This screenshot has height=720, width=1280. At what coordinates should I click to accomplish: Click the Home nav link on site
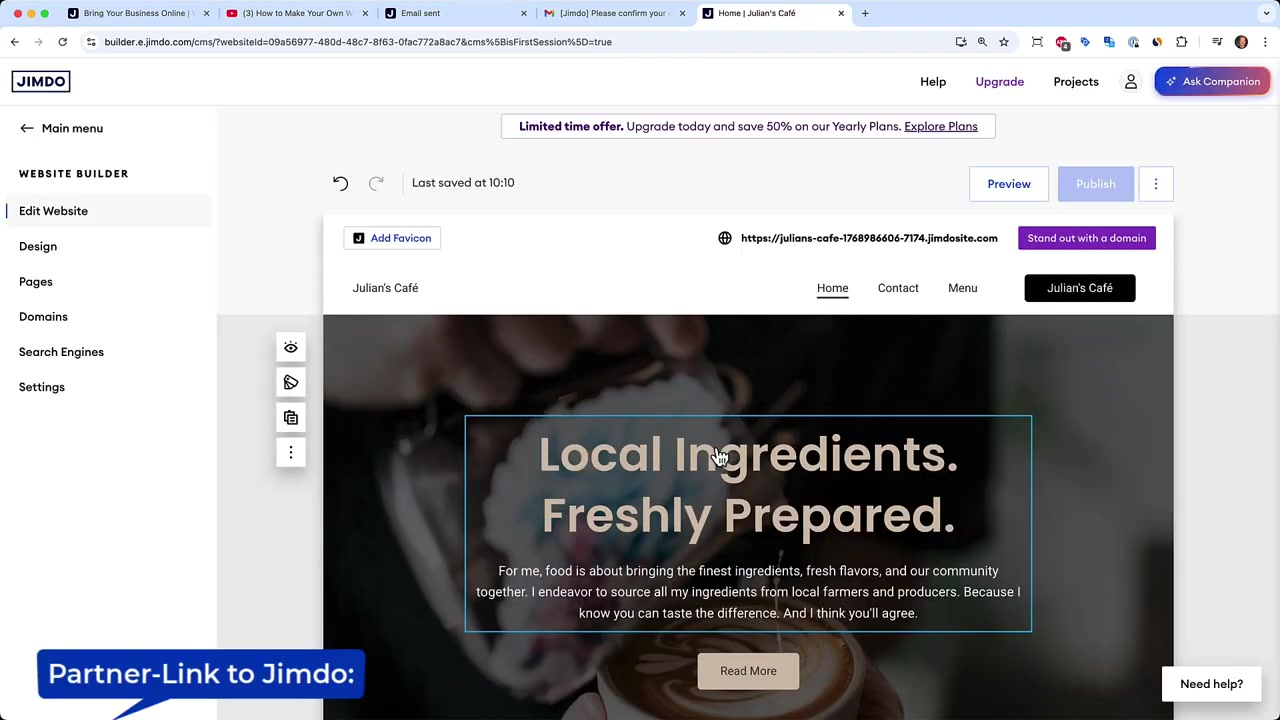point(832,288)
